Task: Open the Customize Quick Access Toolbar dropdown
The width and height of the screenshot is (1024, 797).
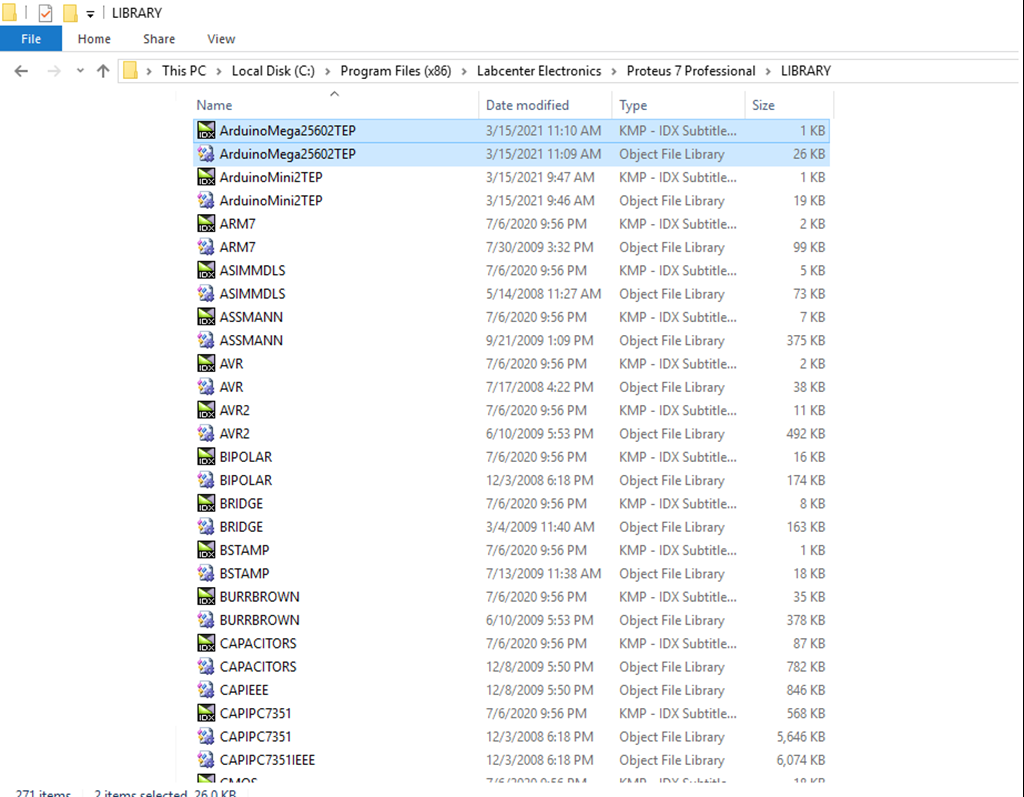Action: (x=90, y=14)
